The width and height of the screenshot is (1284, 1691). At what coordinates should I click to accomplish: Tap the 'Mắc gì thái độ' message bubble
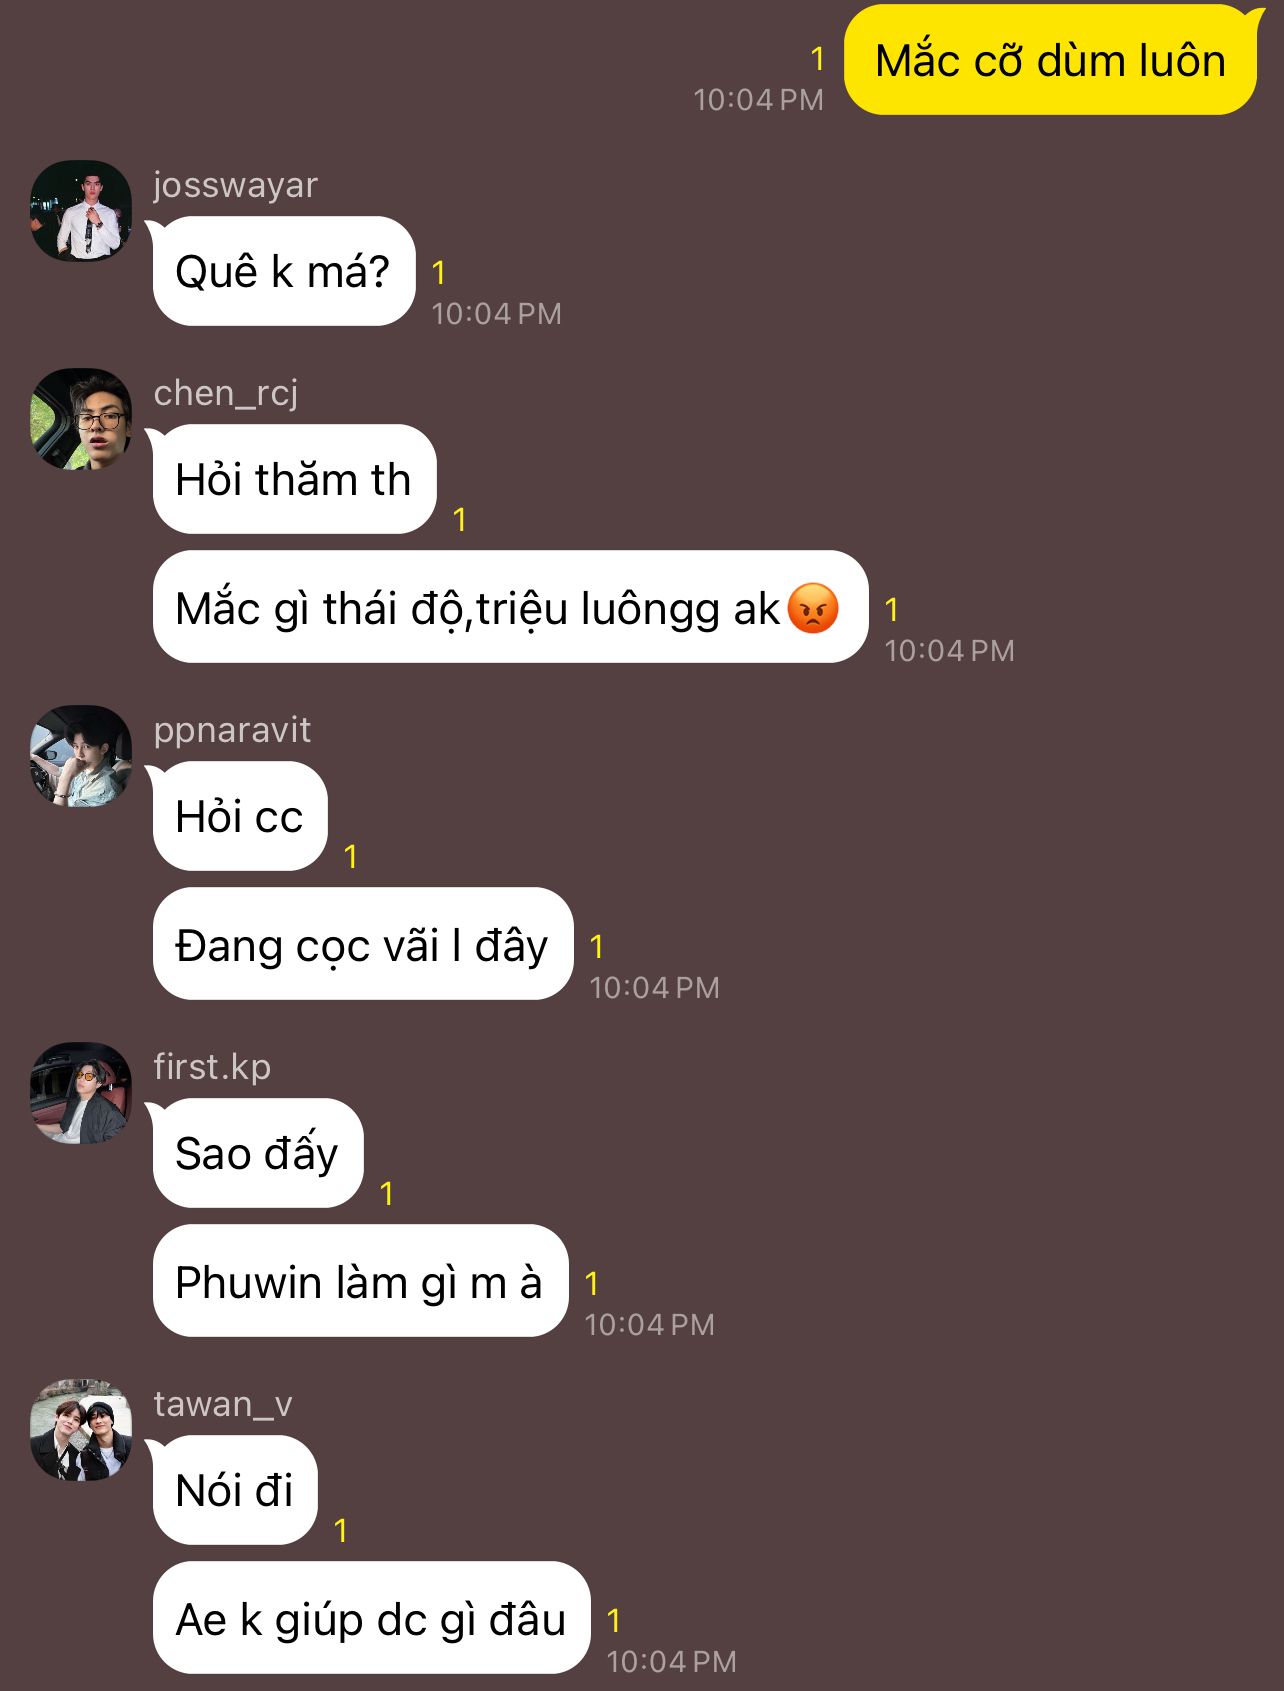[x=510, y=607]
